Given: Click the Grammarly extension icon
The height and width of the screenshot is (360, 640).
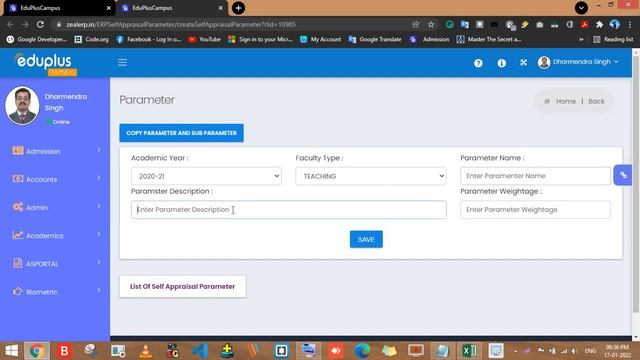Looking at the screenshot, I should click(x=449, y=24).
